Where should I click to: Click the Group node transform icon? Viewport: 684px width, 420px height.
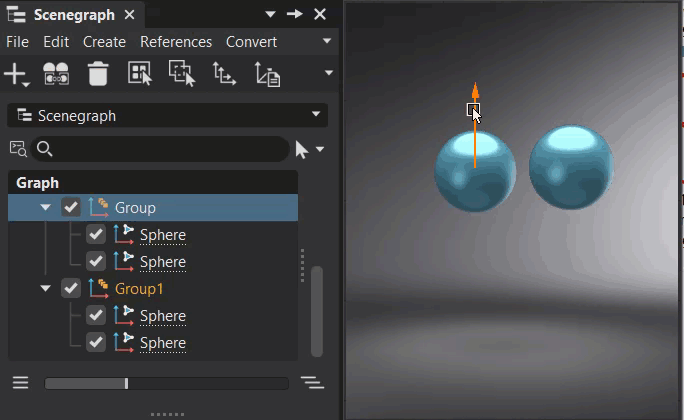(99, 207)
